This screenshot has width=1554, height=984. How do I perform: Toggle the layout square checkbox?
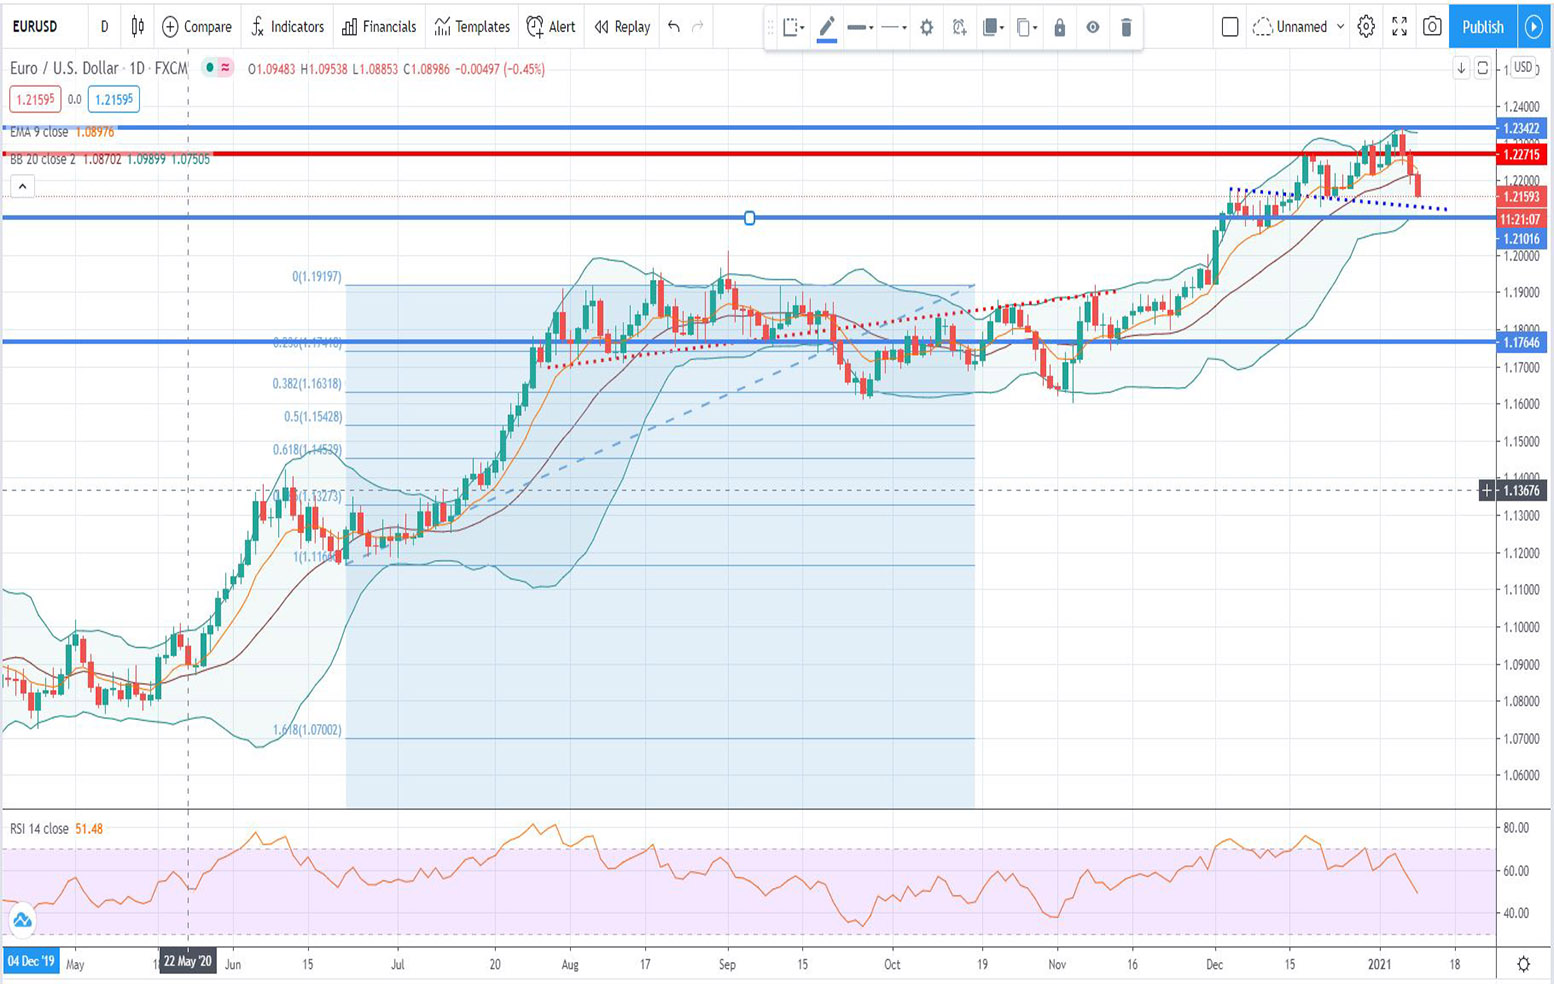[x=1230, y=27]
